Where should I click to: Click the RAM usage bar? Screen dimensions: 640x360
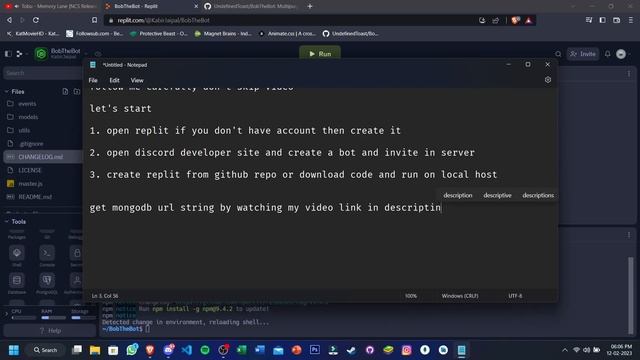[53, 318]
